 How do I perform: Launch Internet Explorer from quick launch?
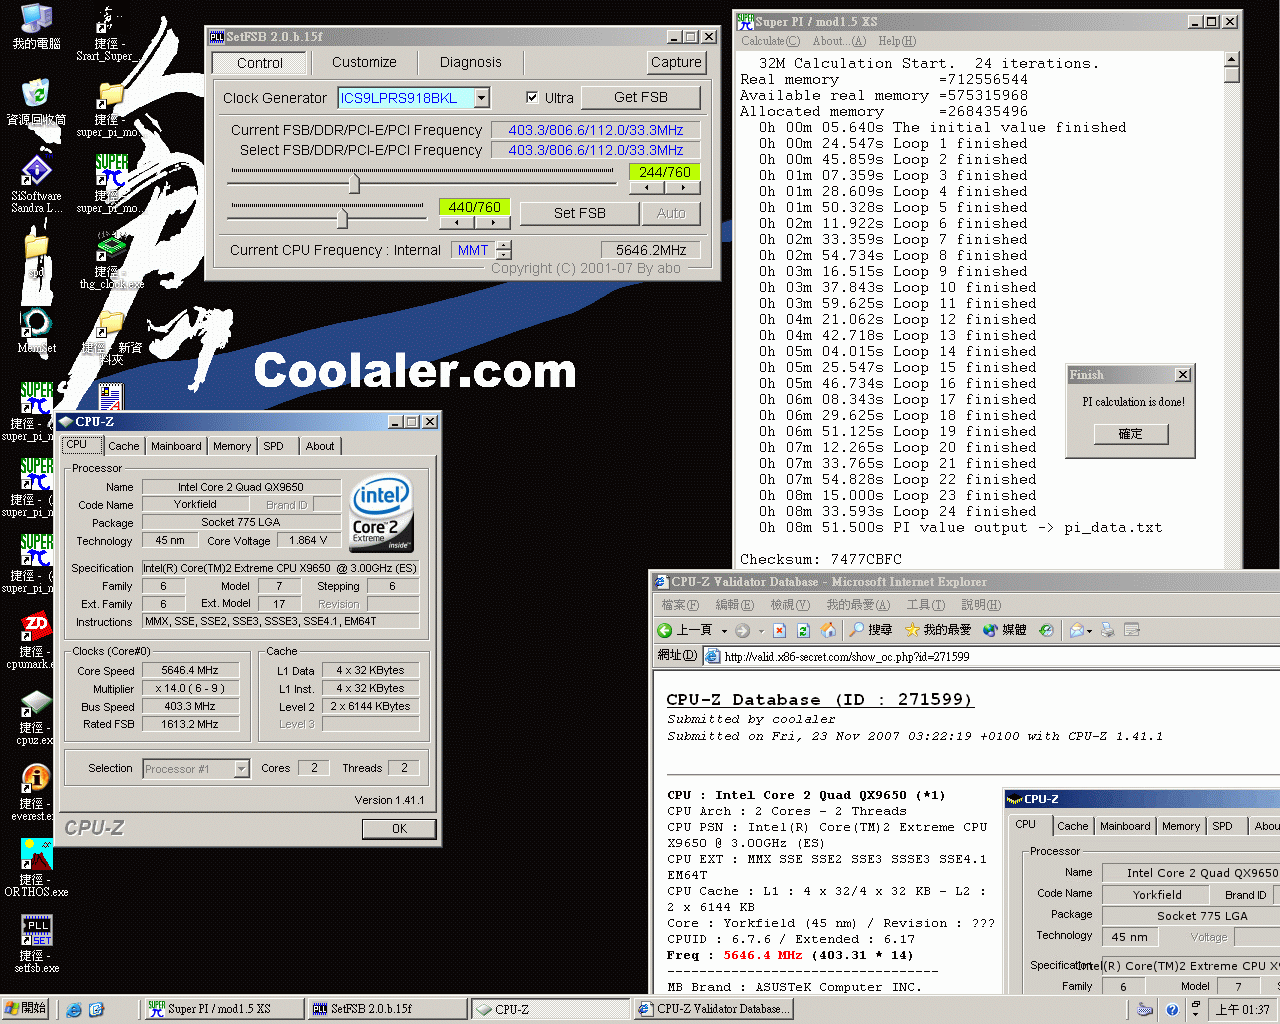click(x=74, y=1010)
